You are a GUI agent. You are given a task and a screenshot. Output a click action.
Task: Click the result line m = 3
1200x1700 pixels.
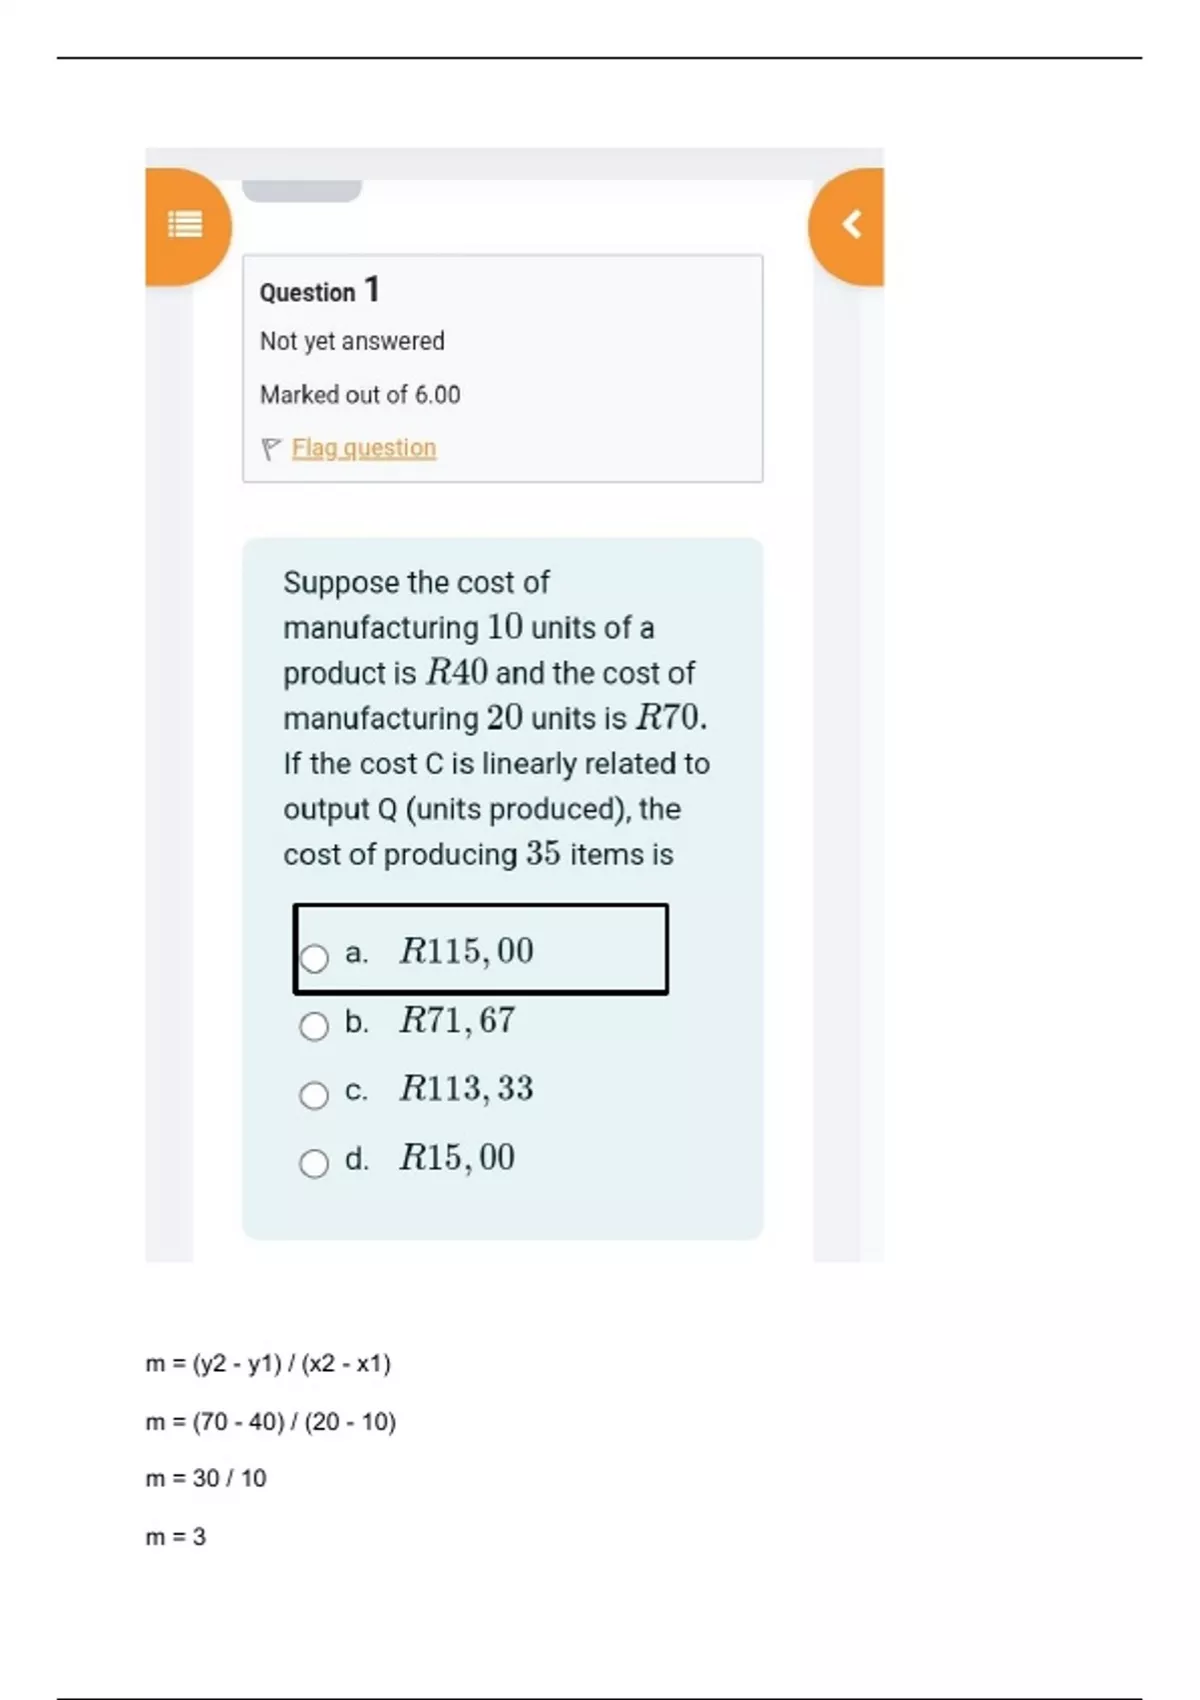pos(176,1536)
